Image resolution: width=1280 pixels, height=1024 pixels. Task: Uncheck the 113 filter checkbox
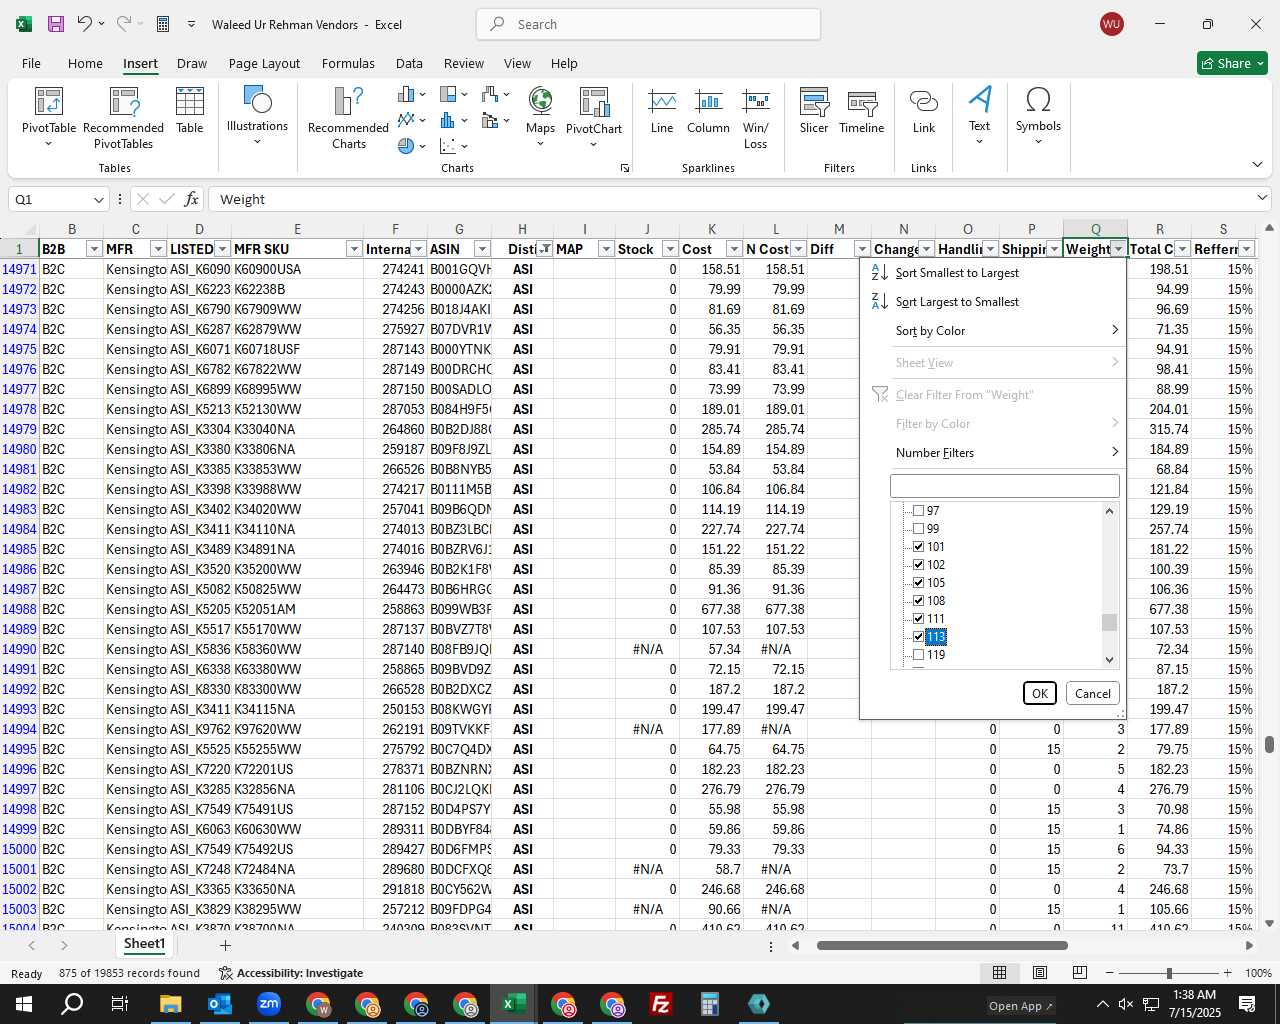(918, 637)
